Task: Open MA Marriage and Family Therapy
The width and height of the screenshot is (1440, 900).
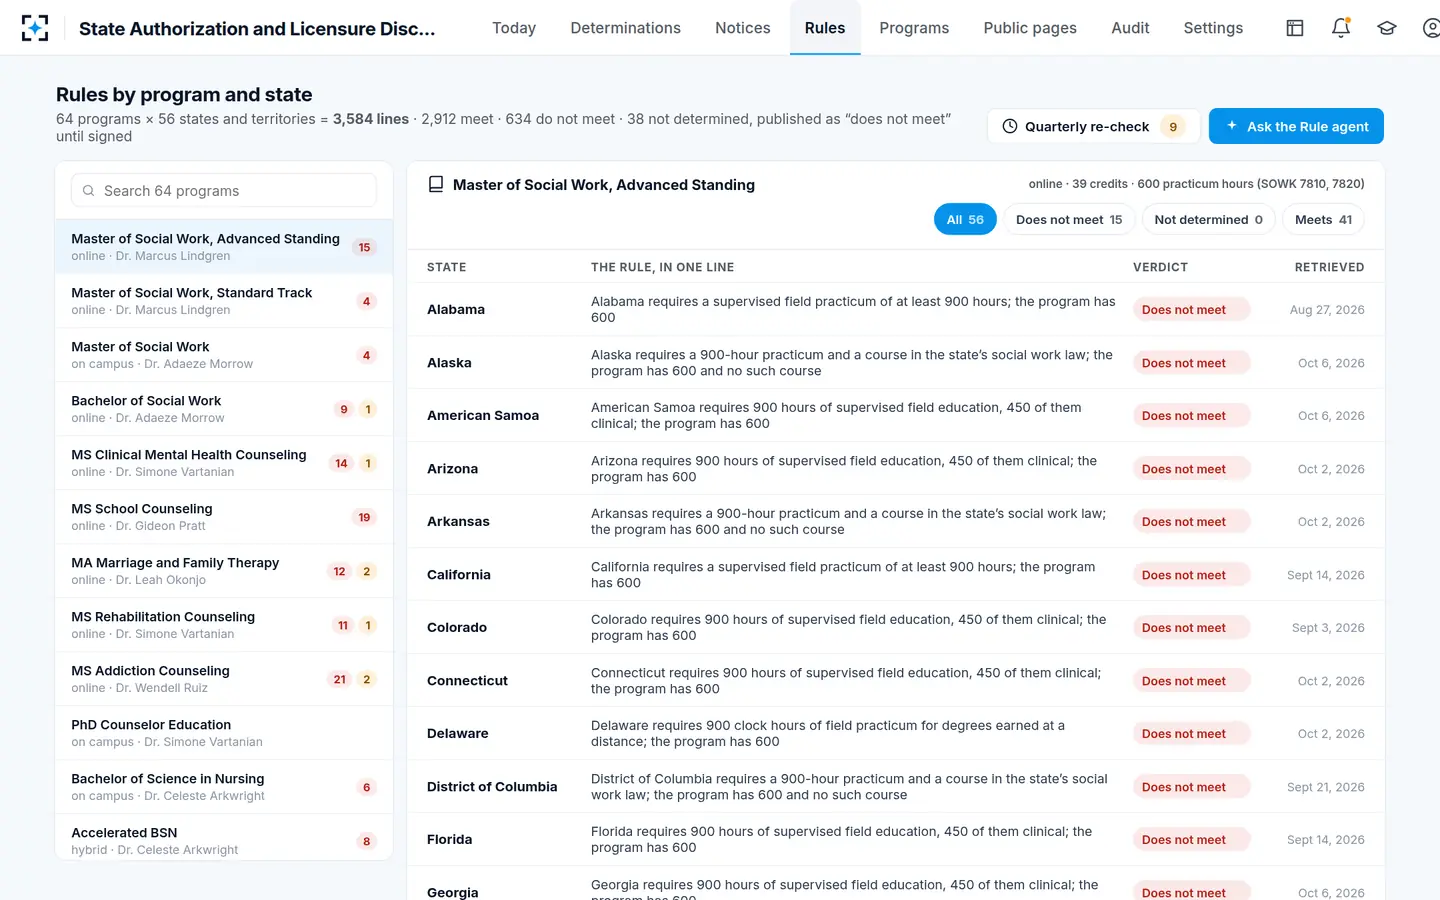Action: click(x=224, y=571)
